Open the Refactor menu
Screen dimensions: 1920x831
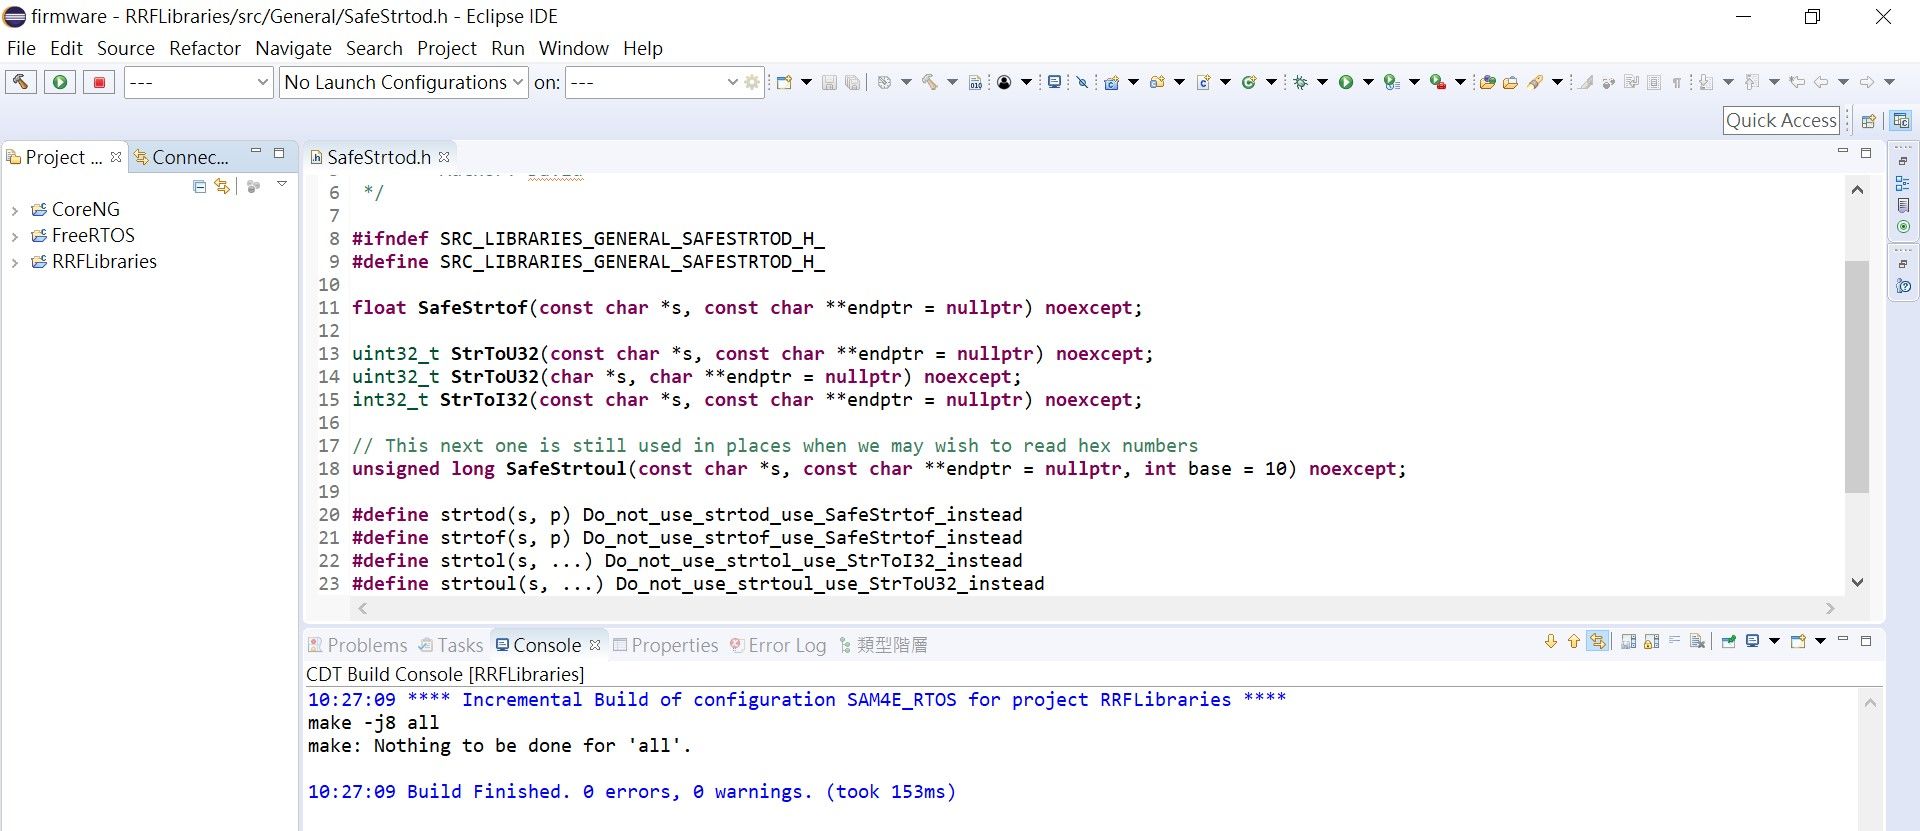[205, 48]
